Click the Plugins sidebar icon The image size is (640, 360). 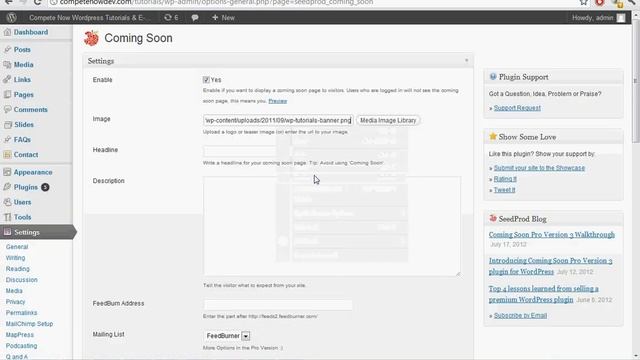coord(7,187)
